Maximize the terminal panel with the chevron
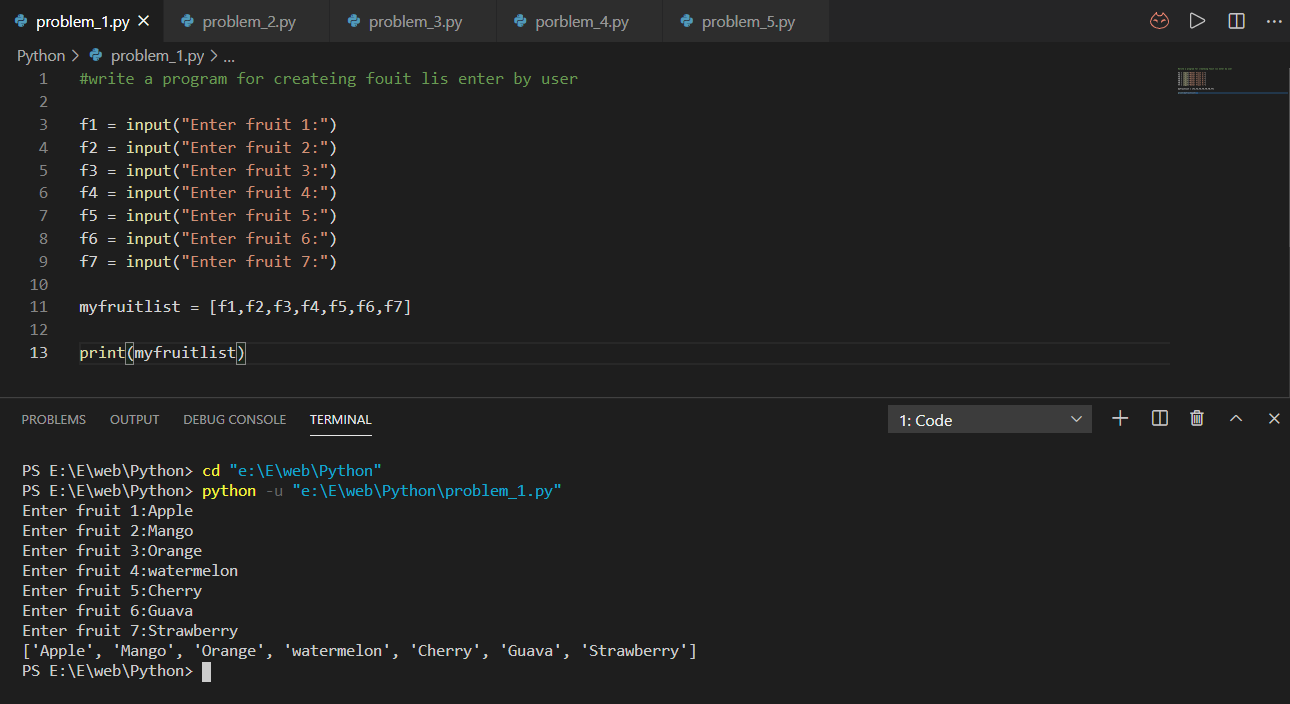 point(1236,419)
